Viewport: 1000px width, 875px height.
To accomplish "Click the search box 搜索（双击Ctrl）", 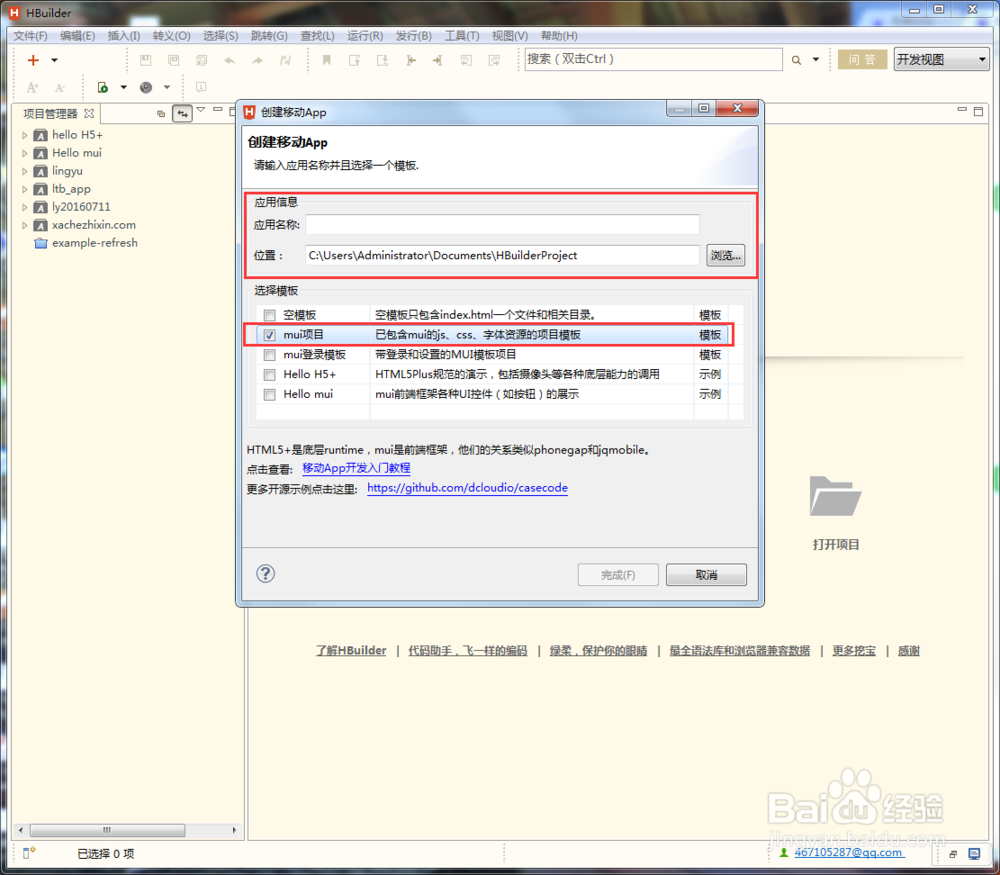I will point(653,59).
